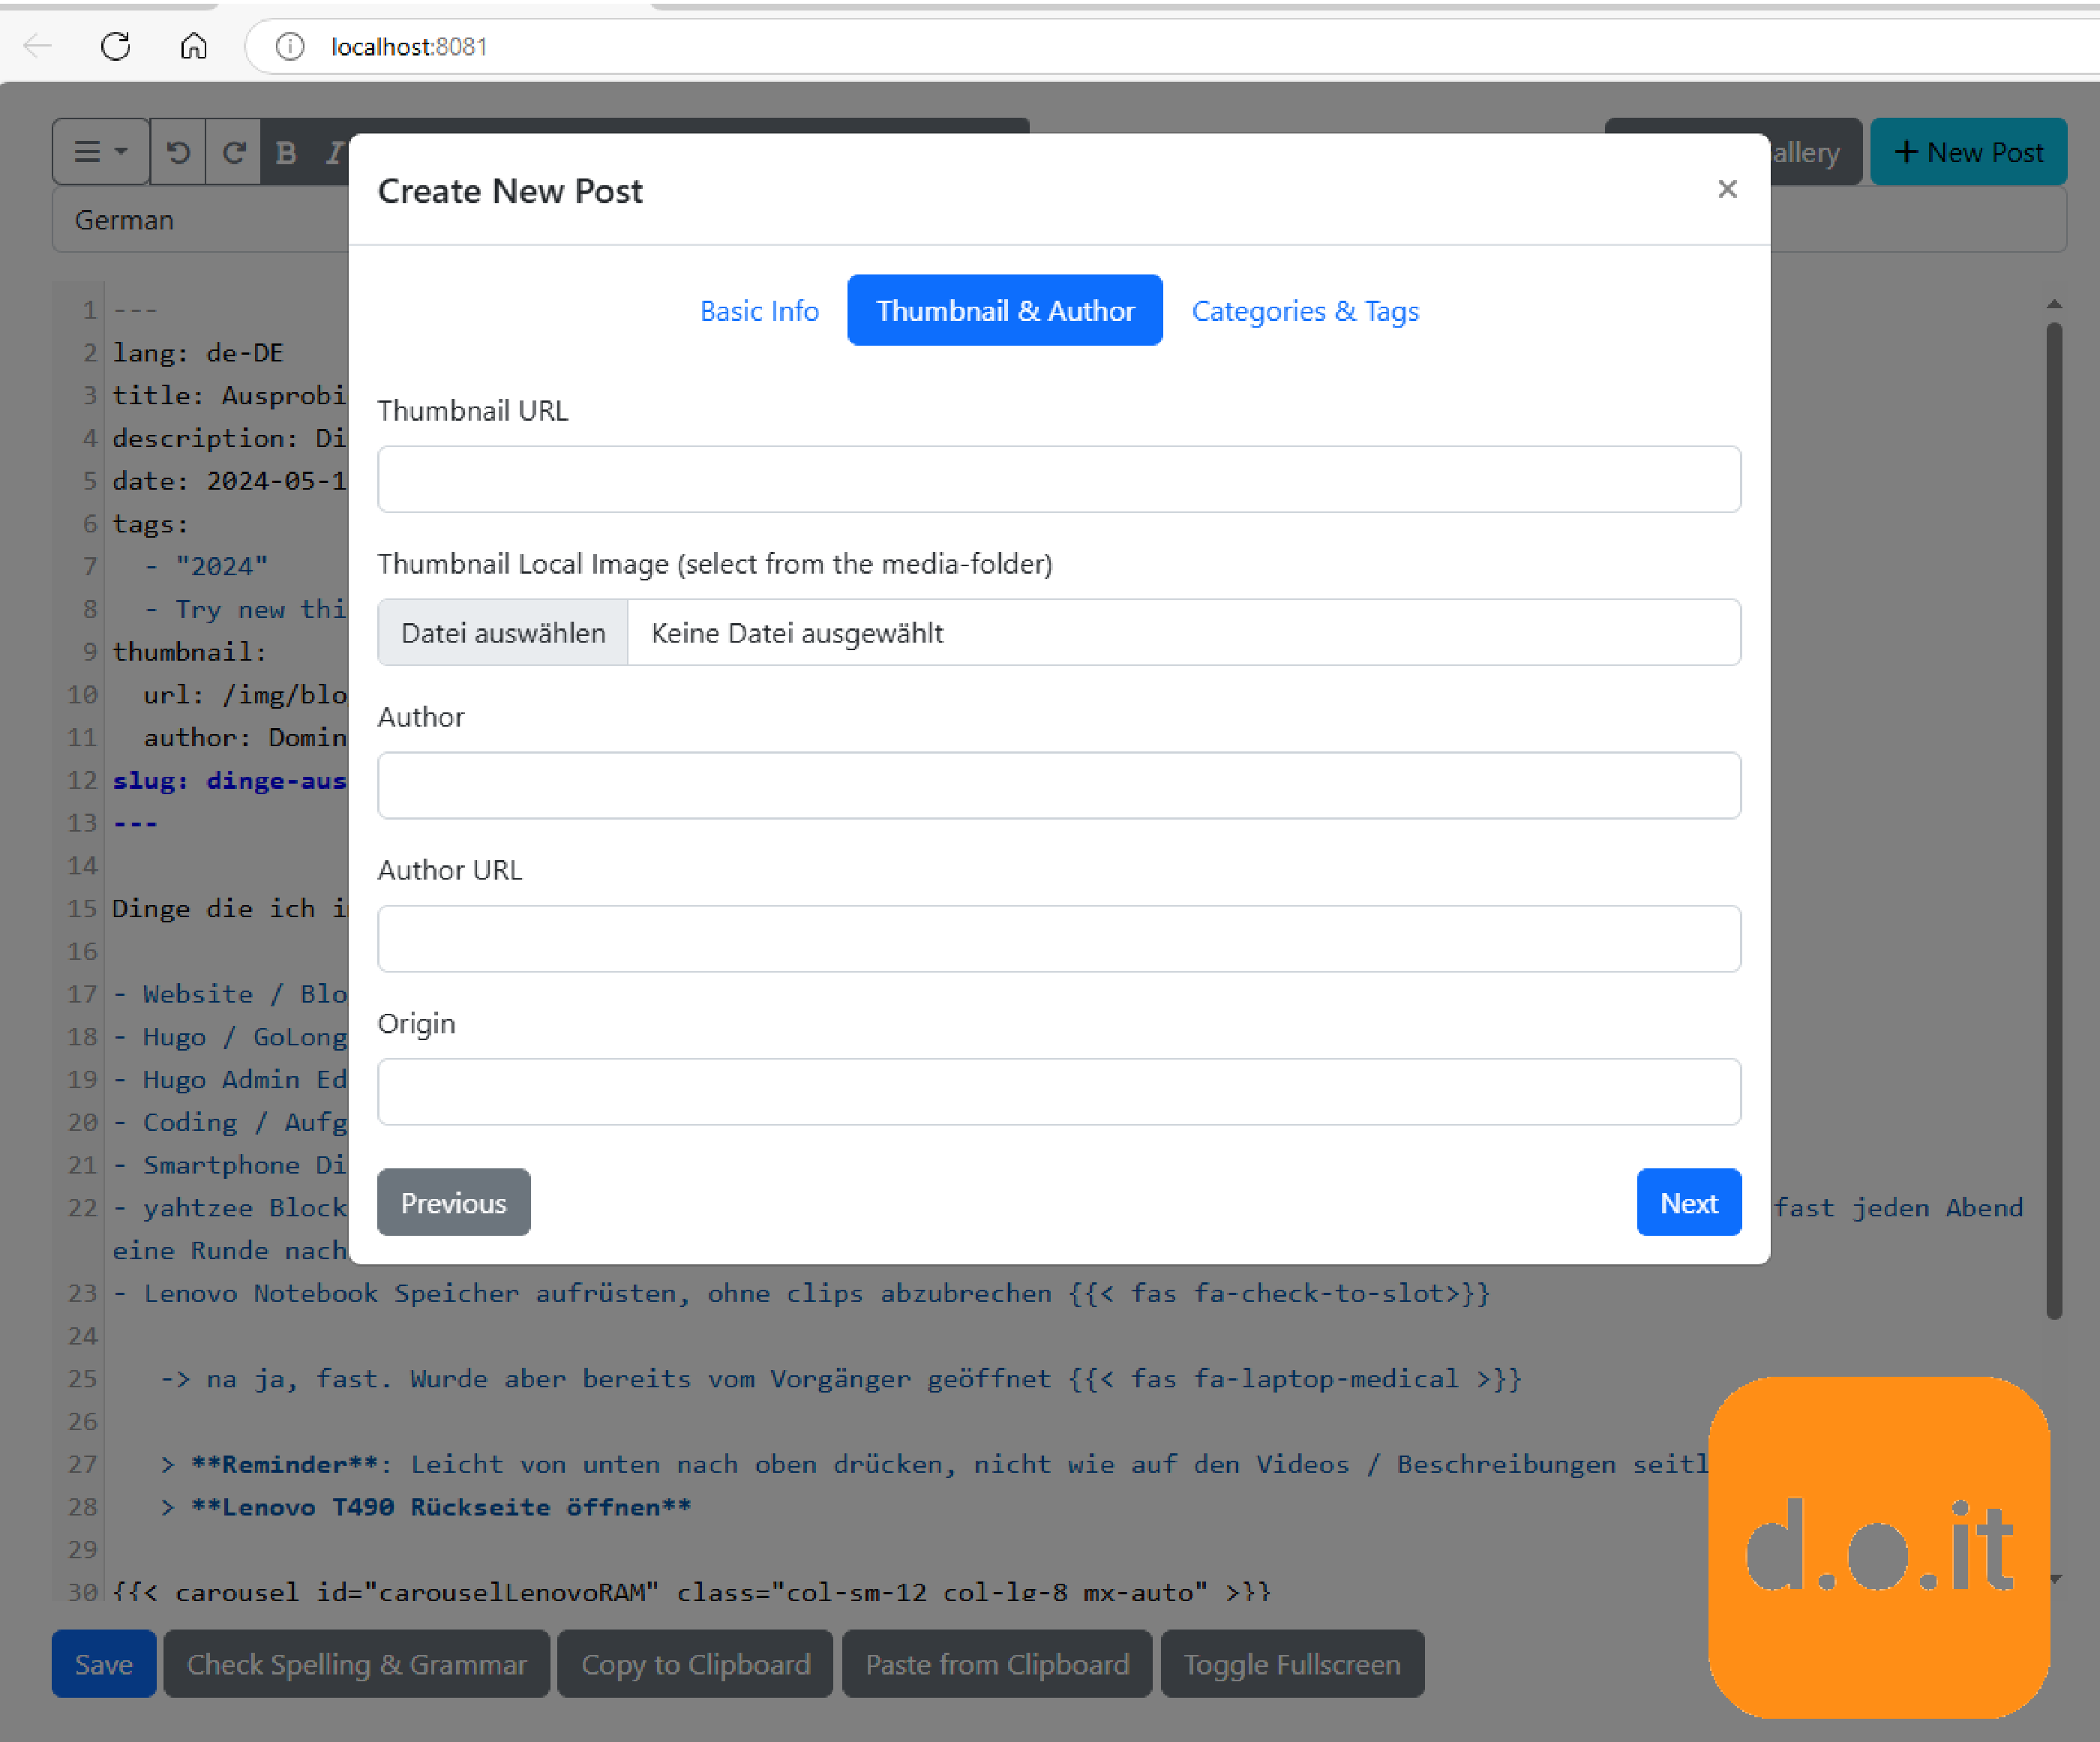Click the Author URL input field
The image size is (2100, 1742).
tap(1059, 937)
